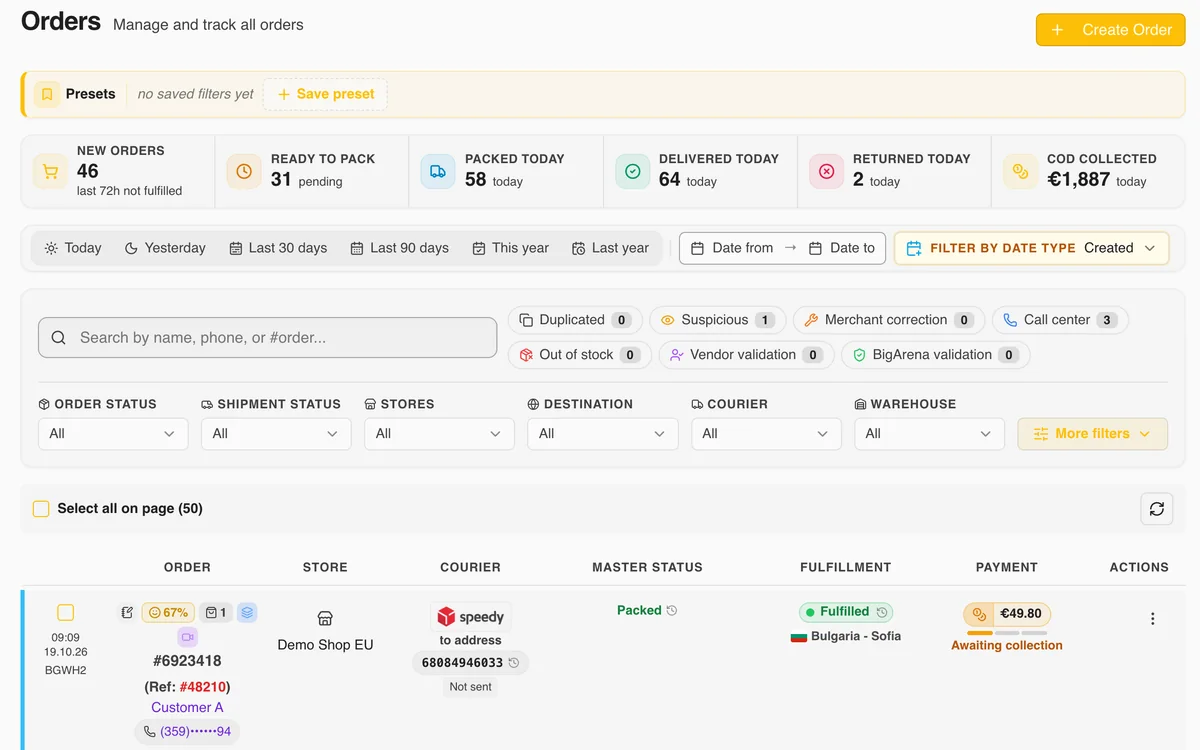
Task: Open the Courier dropdown
Action: [x=766, y=433]
